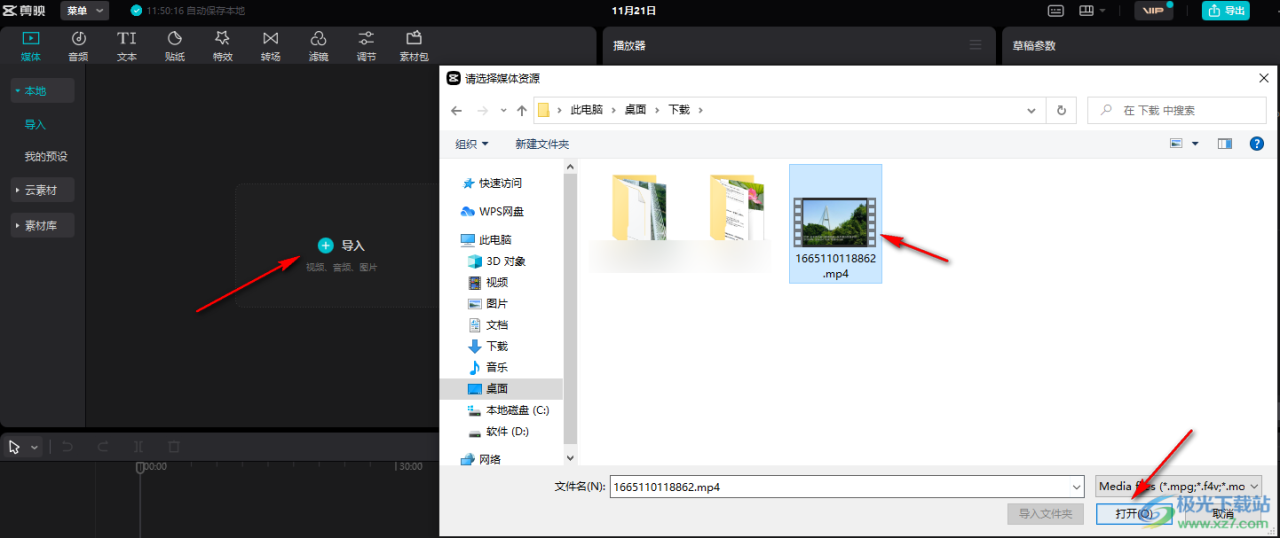Click the 文件名 filename input field
1280x538 pixels.
pos(847,487)
